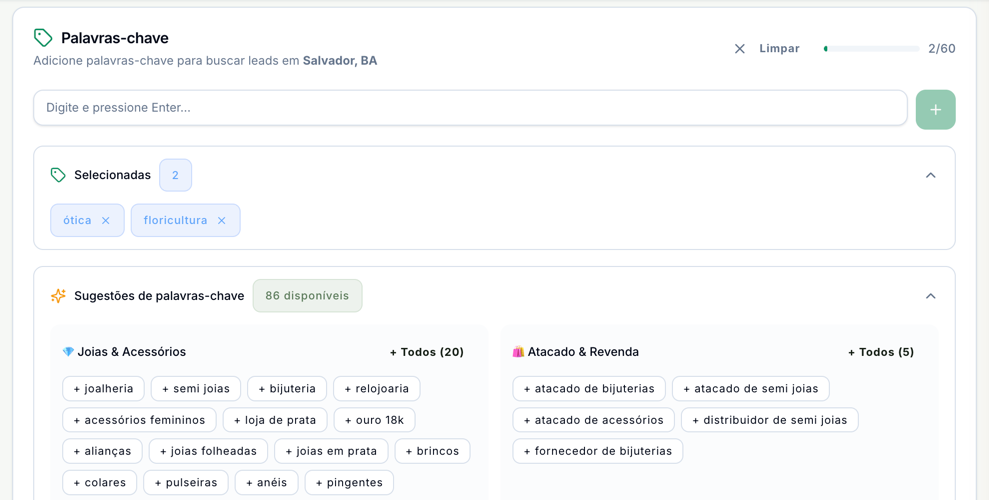989x500 pixels.
Task: Click the sparkle icon beside Sugestões
Action: pyautogui.click(x=58, y=296)
